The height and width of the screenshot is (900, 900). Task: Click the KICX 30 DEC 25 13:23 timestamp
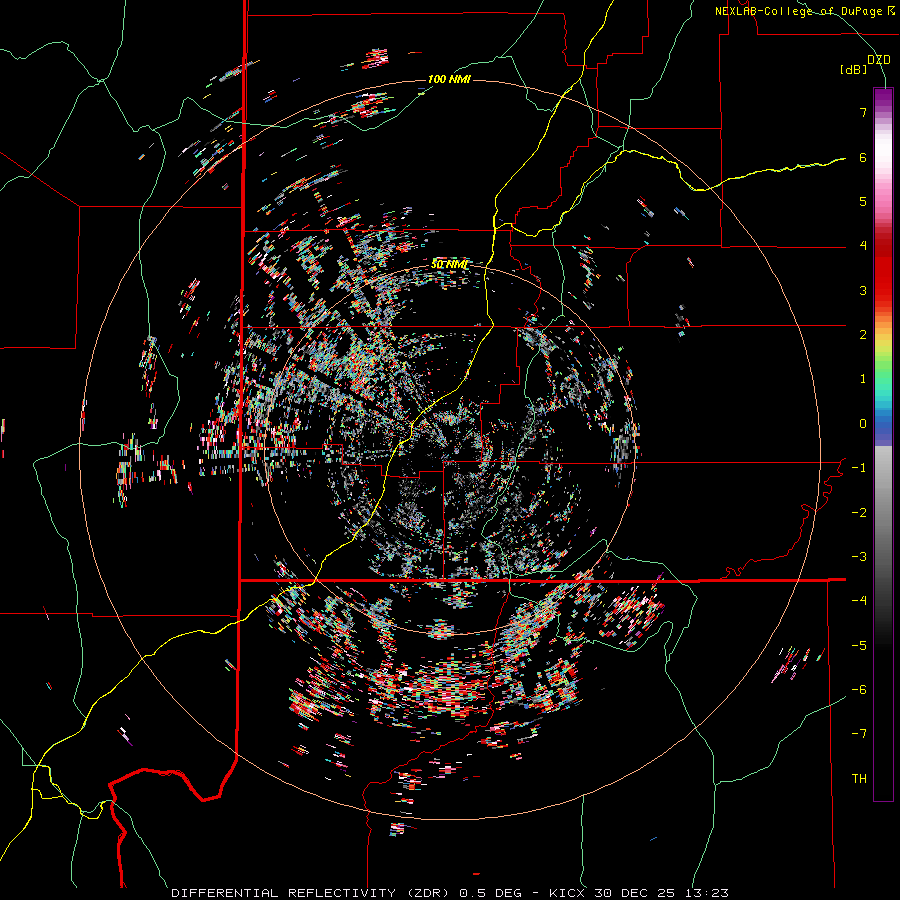pyautogui.click(x=639, y=893)
